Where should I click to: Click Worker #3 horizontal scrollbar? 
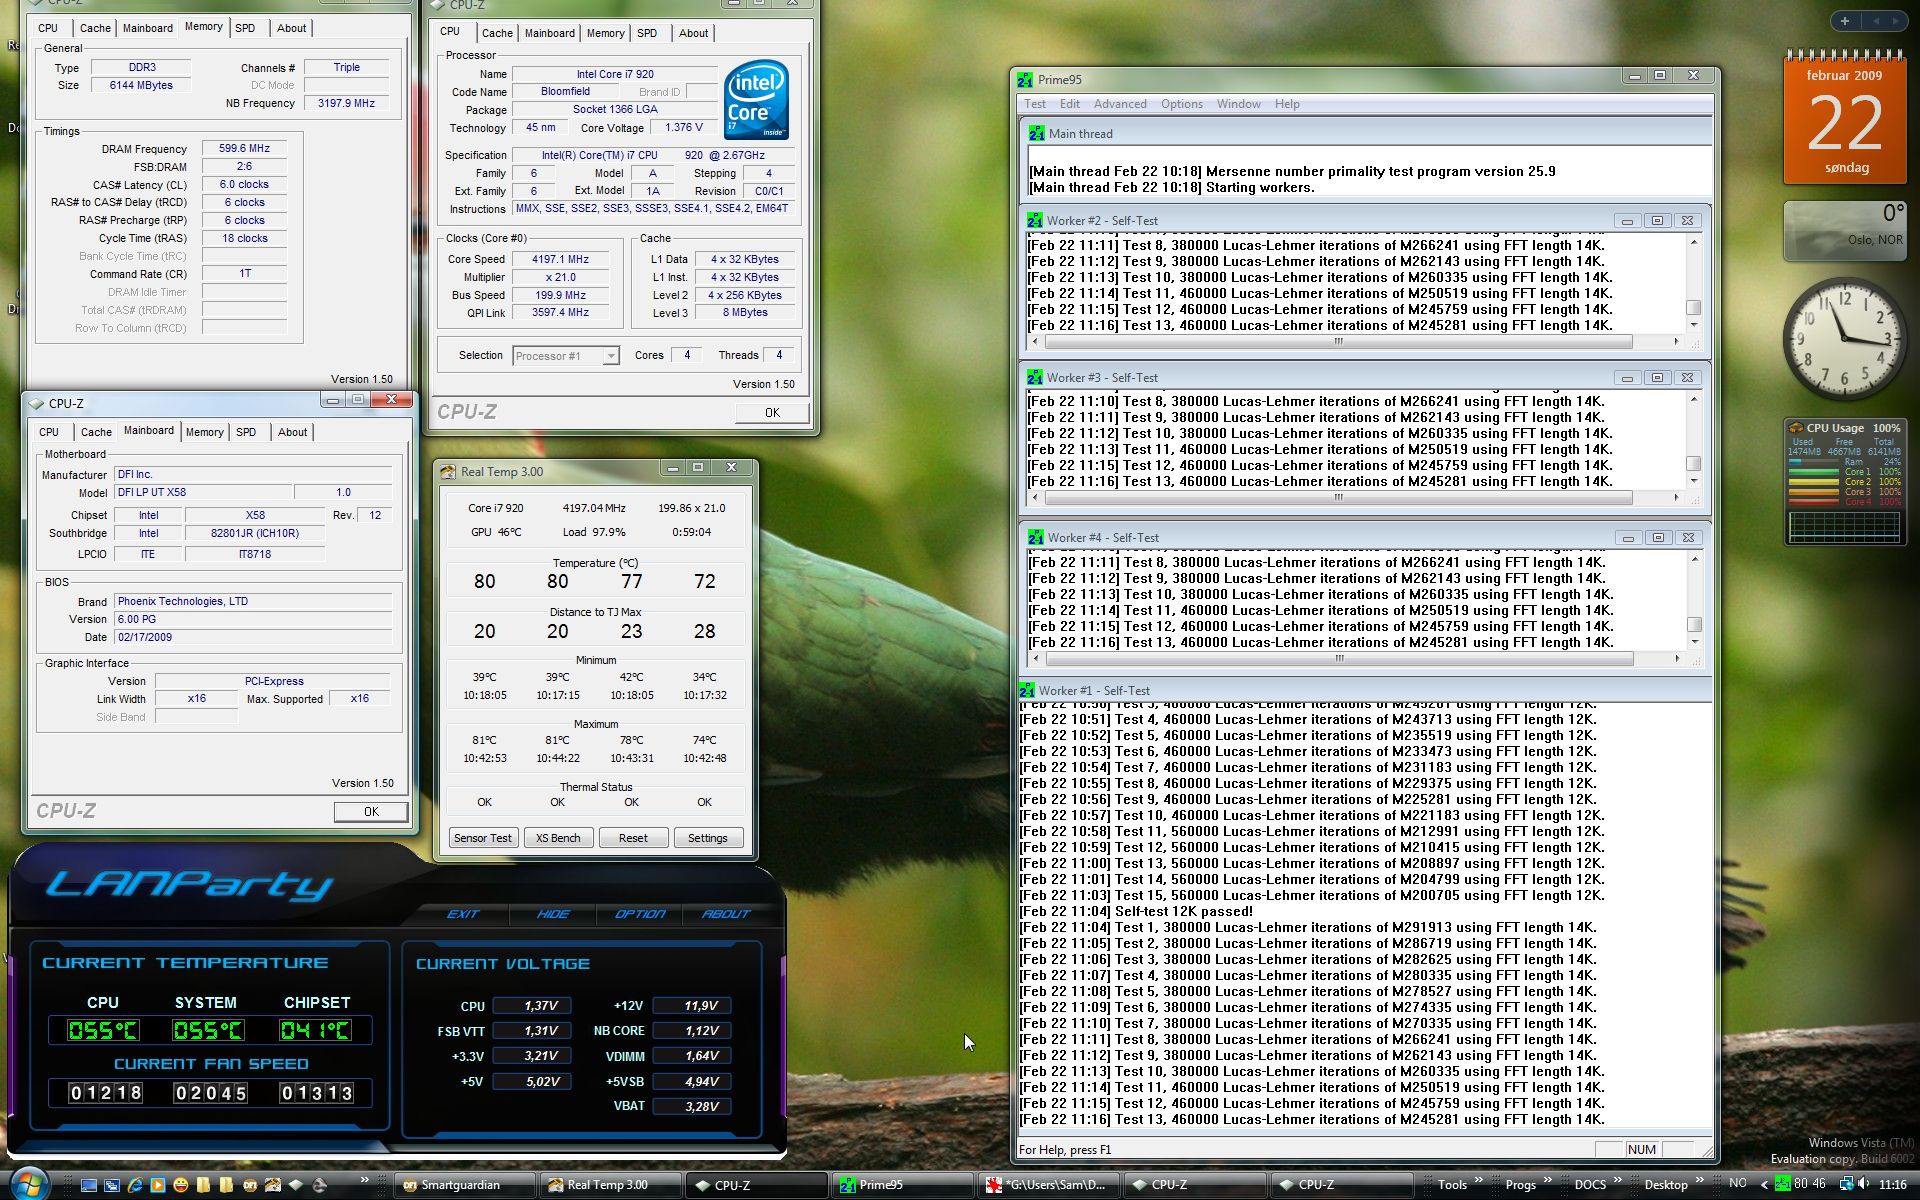point(1355,497)
